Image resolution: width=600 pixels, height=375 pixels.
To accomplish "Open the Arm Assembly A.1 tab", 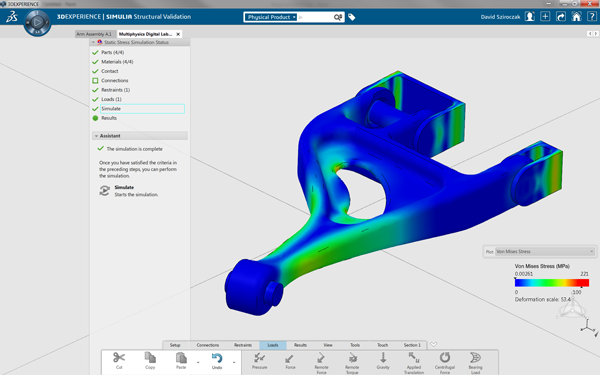I will tap(94, 34).
